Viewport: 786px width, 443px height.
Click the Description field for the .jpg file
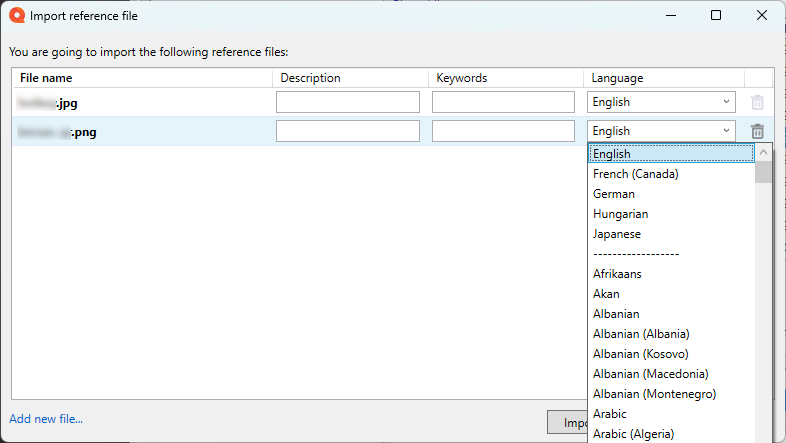347,102
